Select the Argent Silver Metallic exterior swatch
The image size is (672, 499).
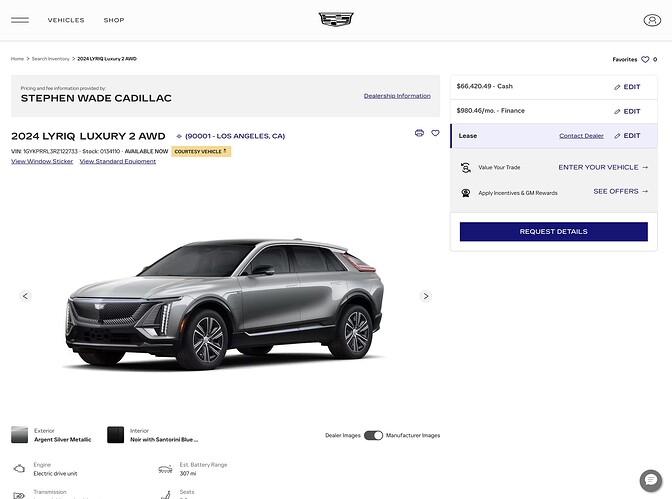click(20, 435)
